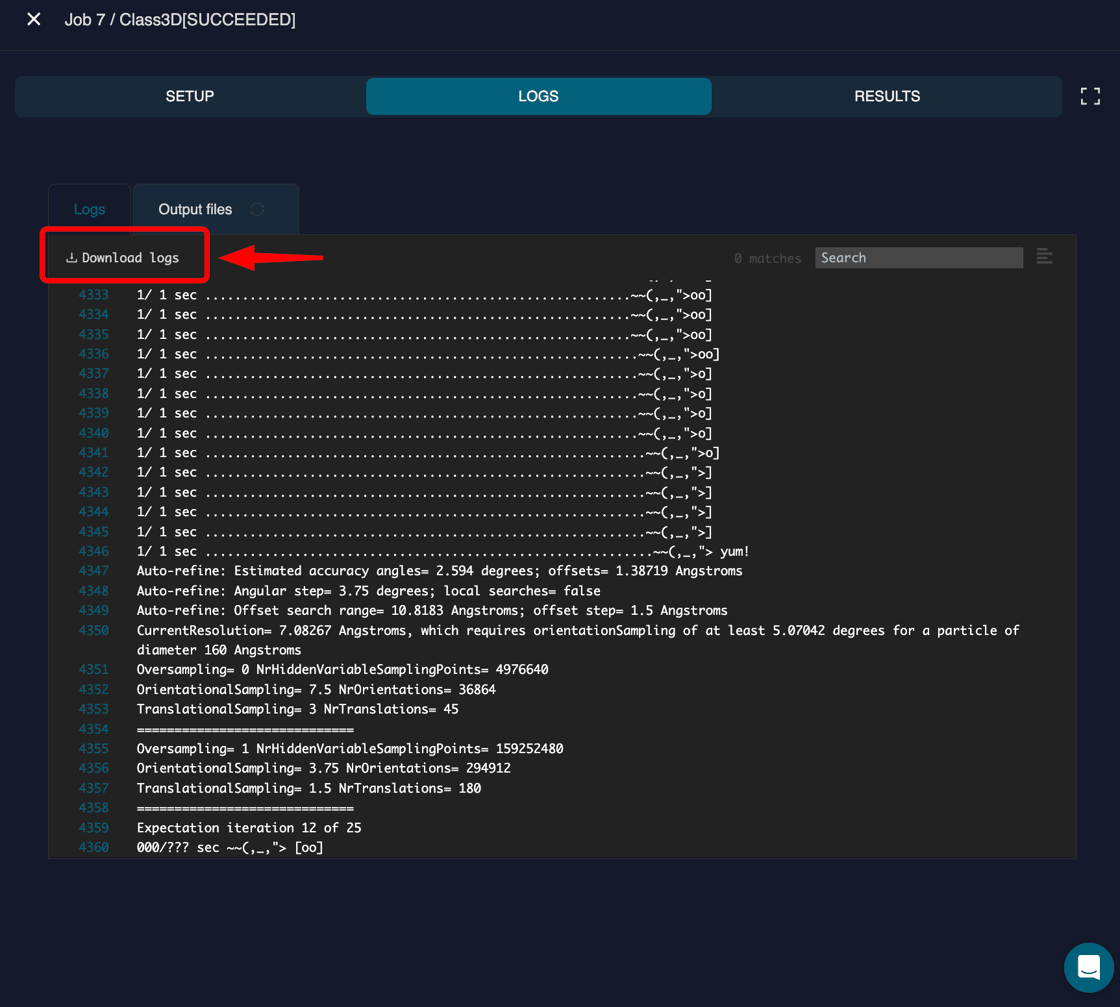Screen dimensions: 1120x1007
Task: Enter fullscreen view for the job panel
Action: (x=1090, y=96)
